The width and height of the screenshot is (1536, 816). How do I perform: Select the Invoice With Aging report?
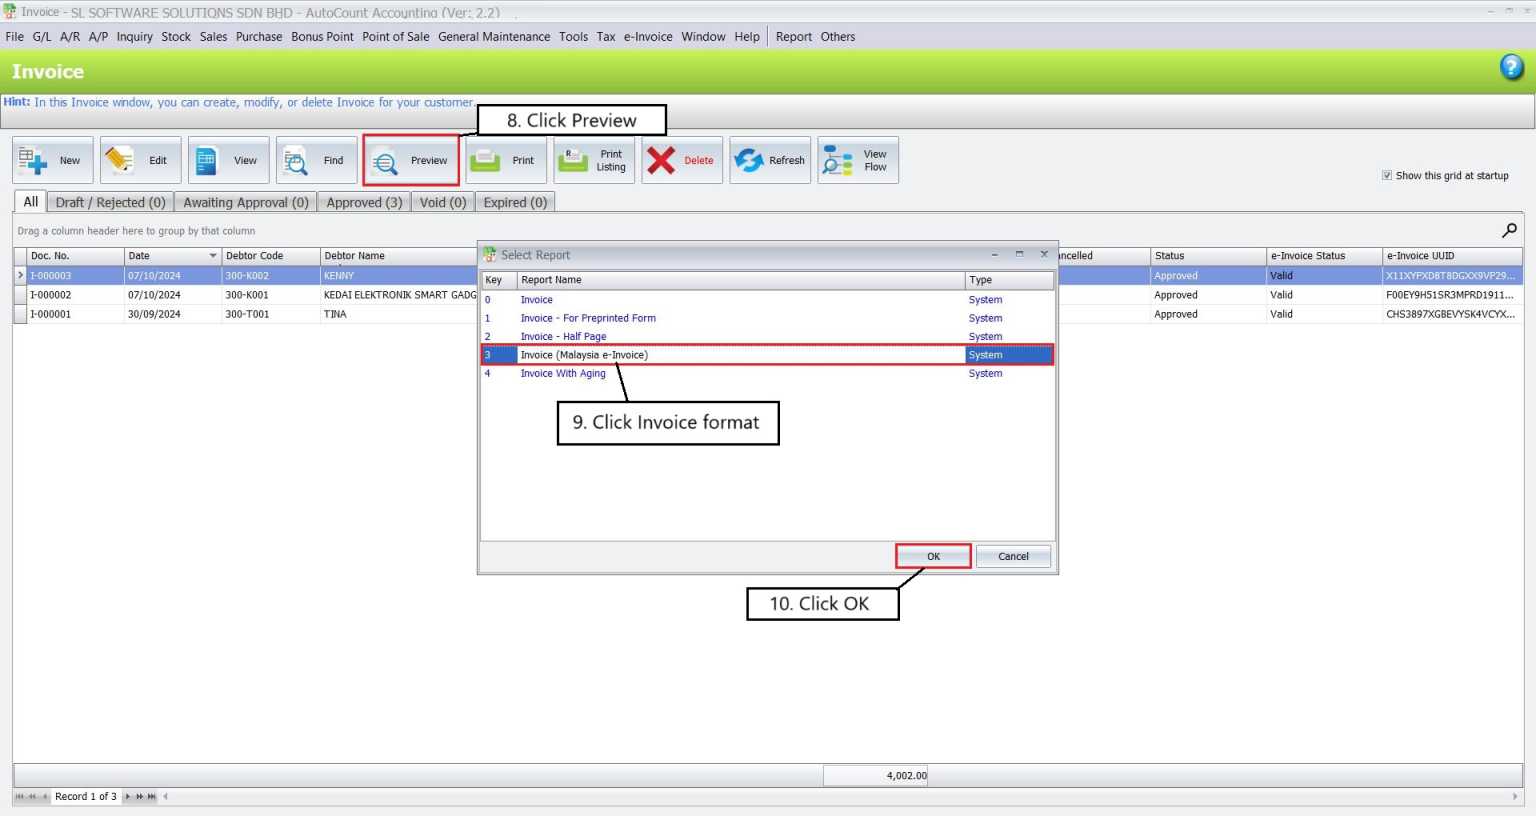click(x=767, y=373)
